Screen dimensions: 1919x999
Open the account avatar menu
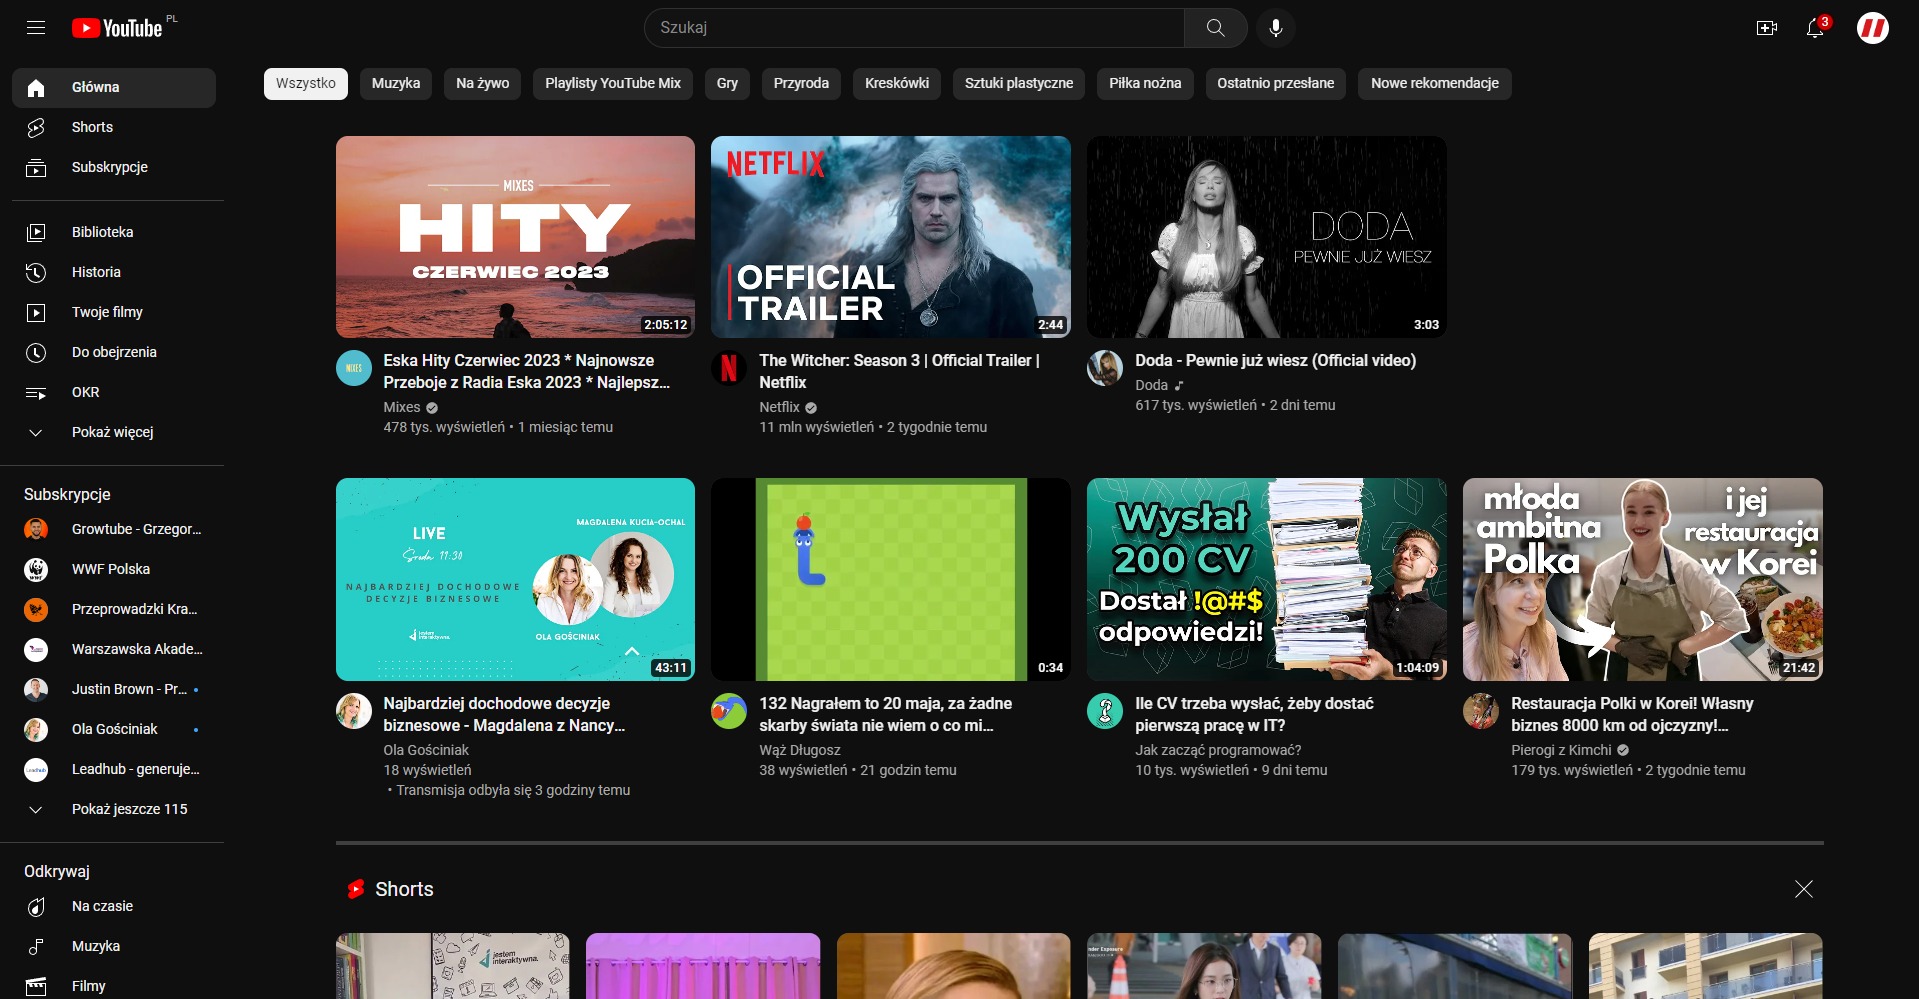click(1873, 28)
